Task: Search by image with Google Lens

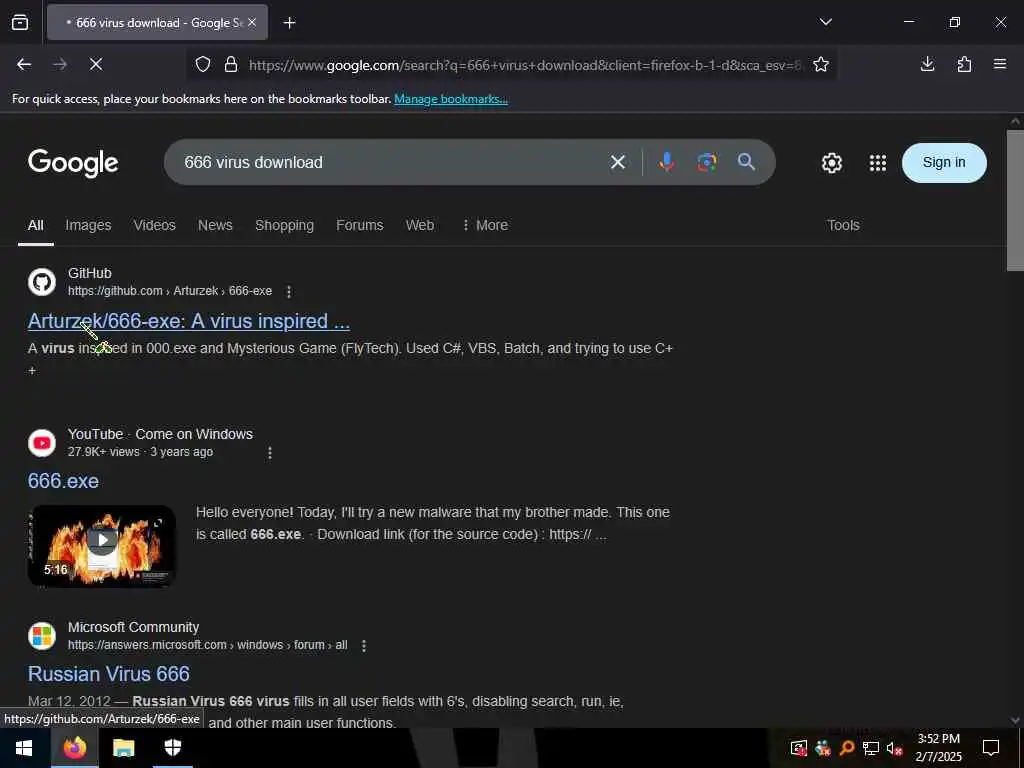Action: (707, 162)
